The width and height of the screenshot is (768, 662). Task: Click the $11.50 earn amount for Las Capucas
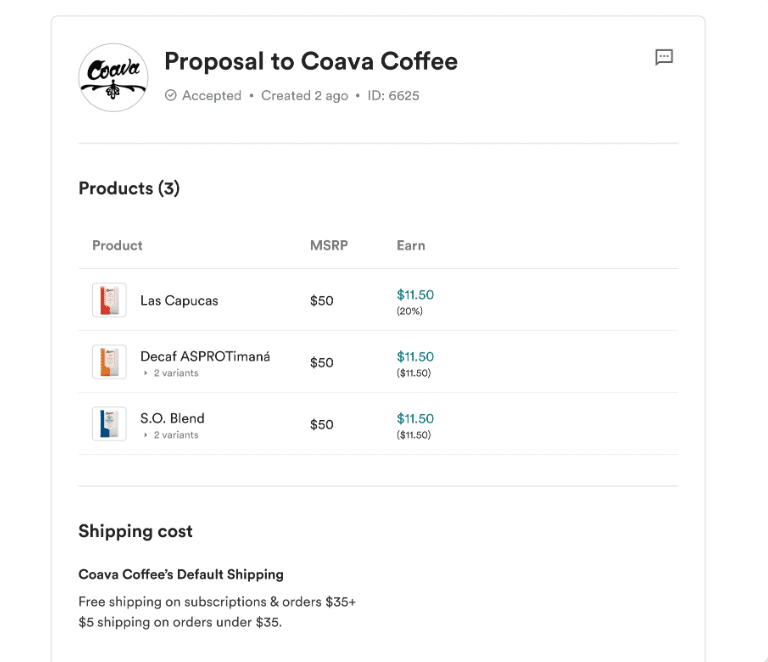(x=415, y=295)
